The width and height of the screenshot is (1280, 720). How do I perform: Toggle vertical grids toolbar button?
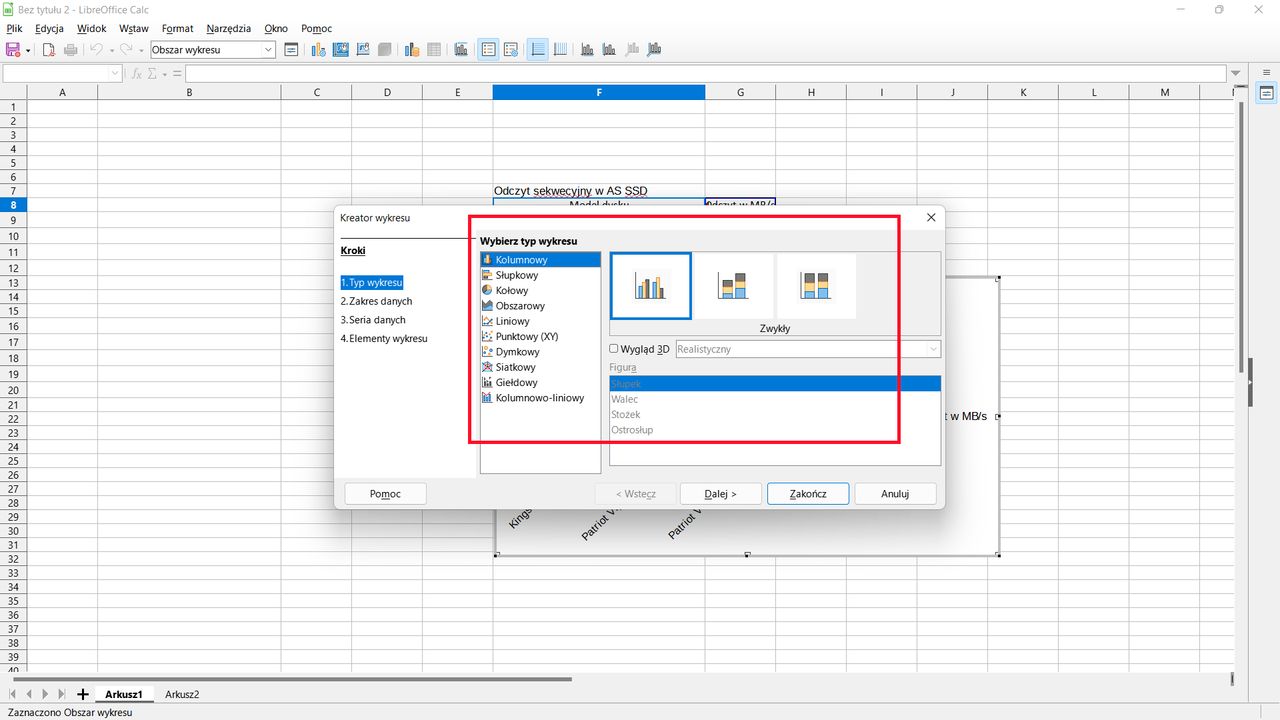tap(560, 50)
